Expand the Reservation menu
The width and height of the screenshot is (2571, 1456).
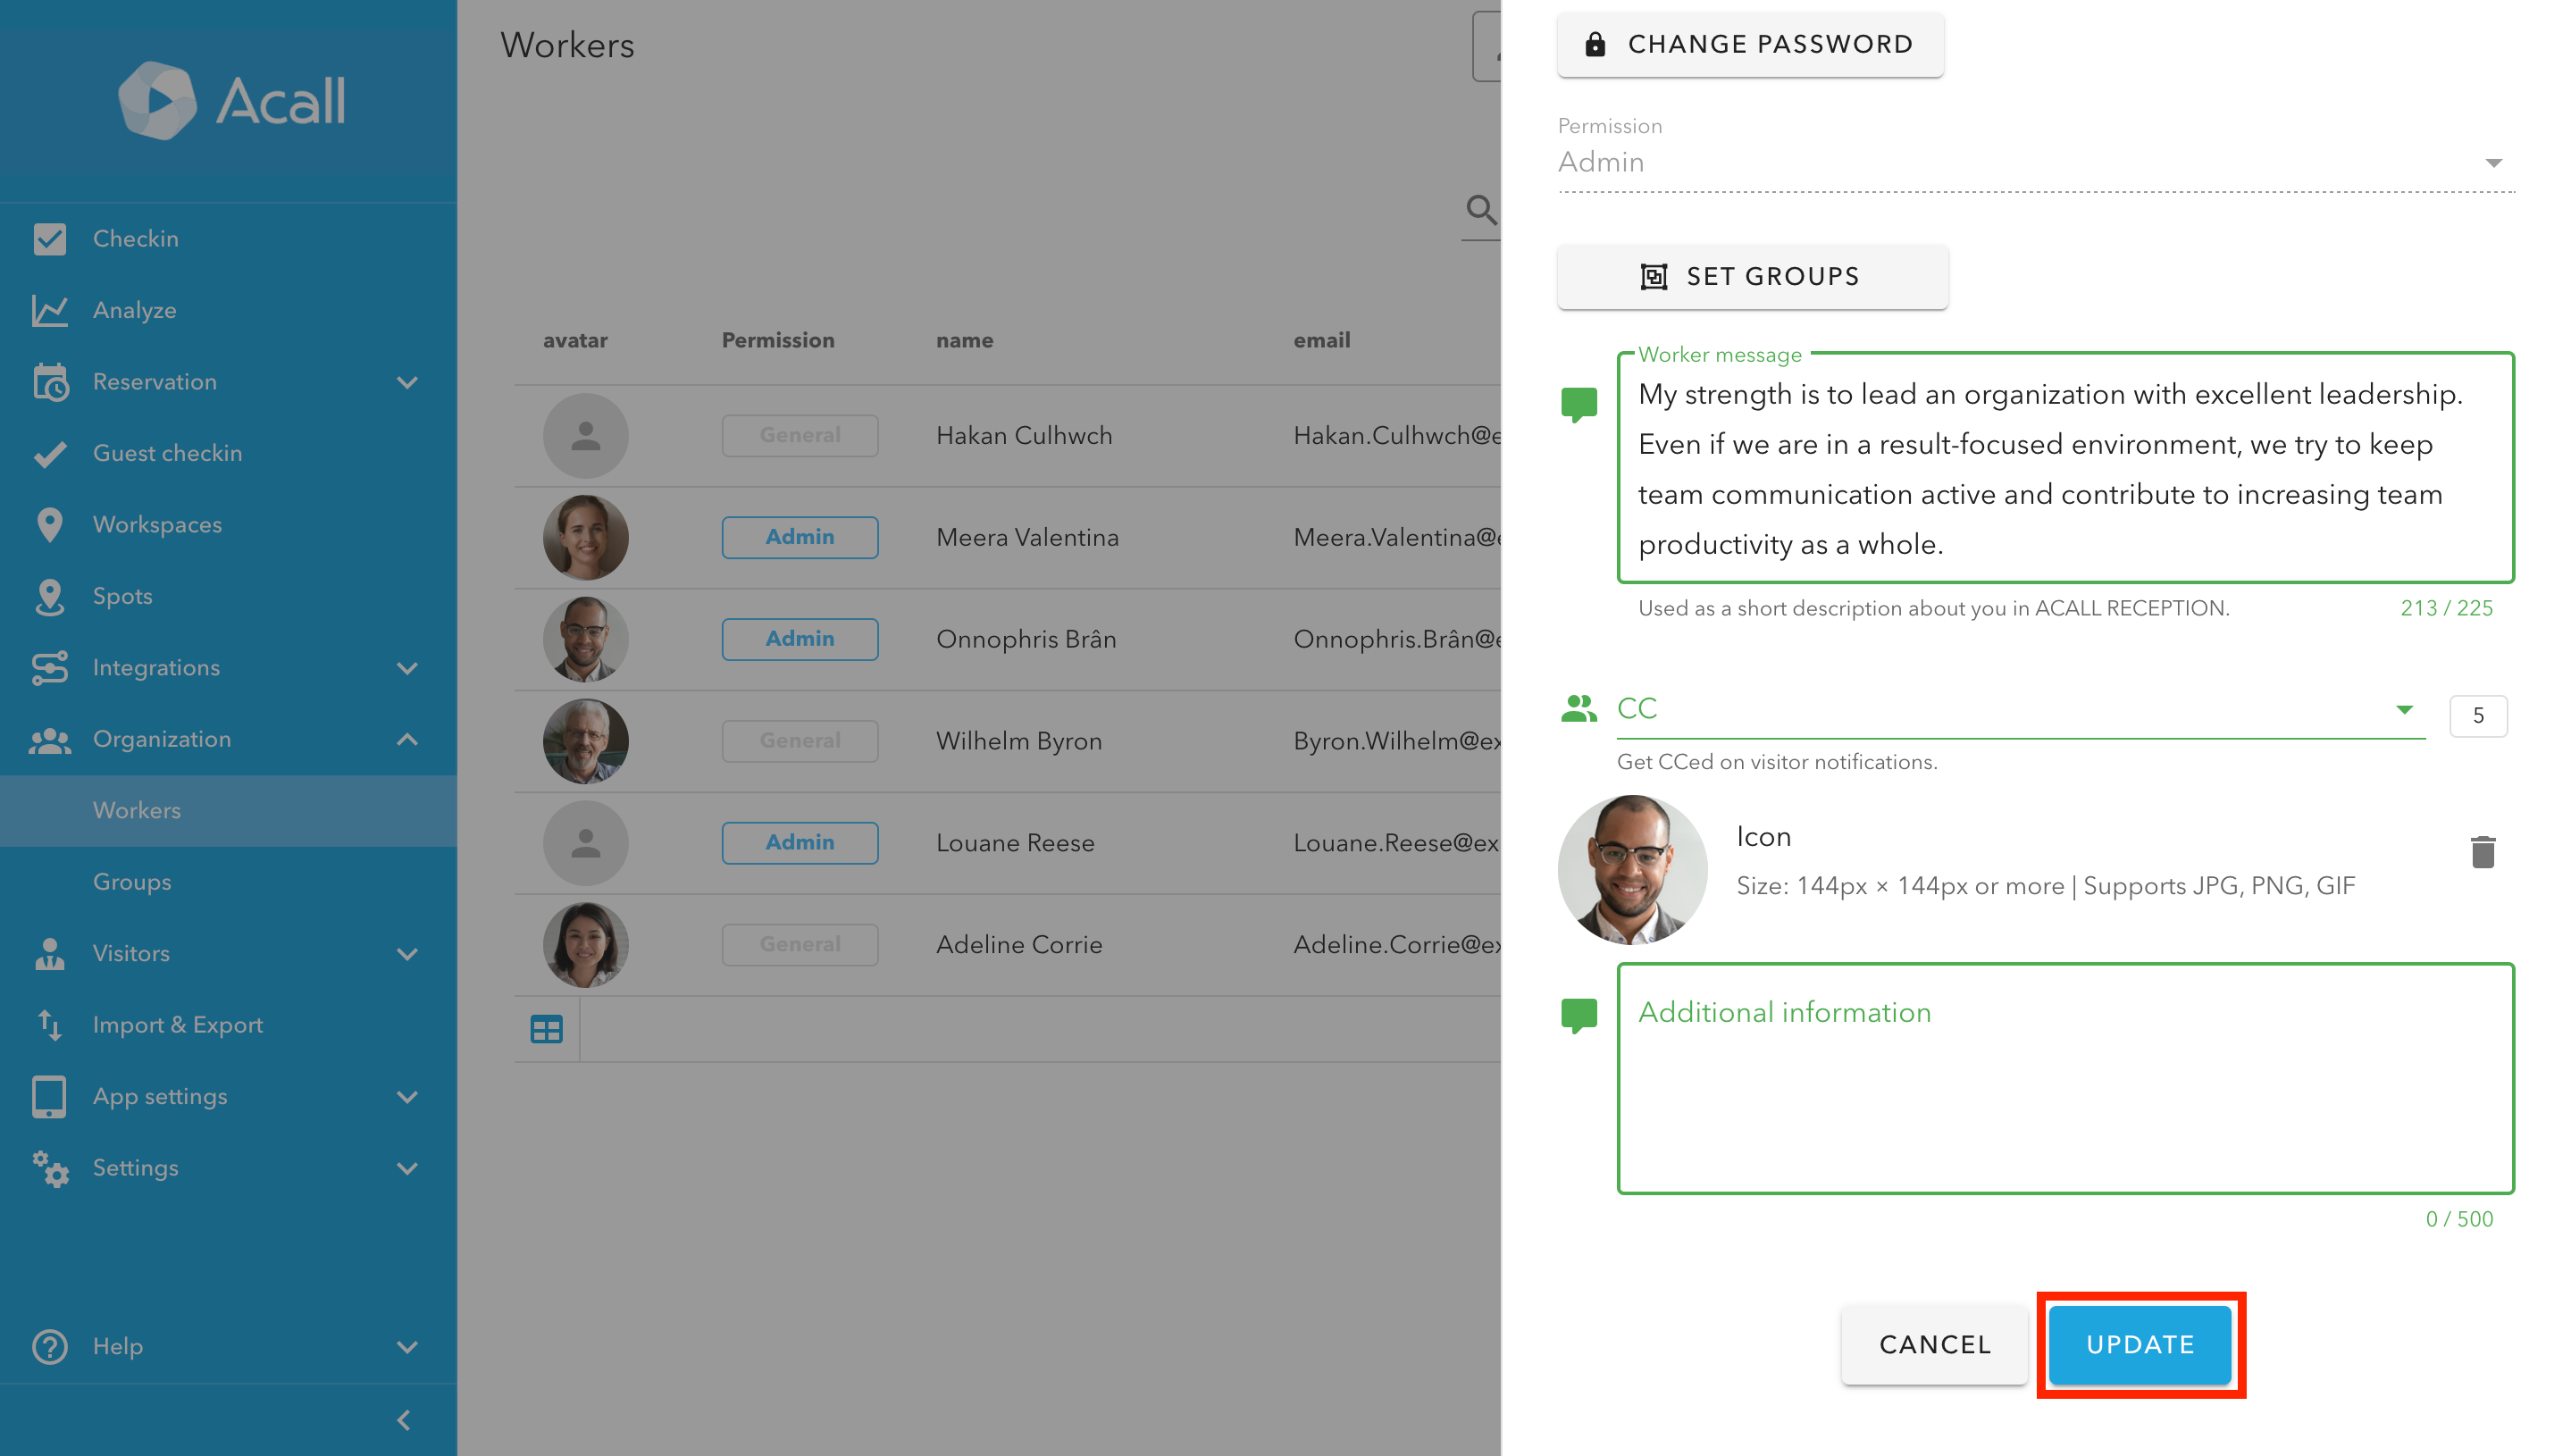[406, 382]
